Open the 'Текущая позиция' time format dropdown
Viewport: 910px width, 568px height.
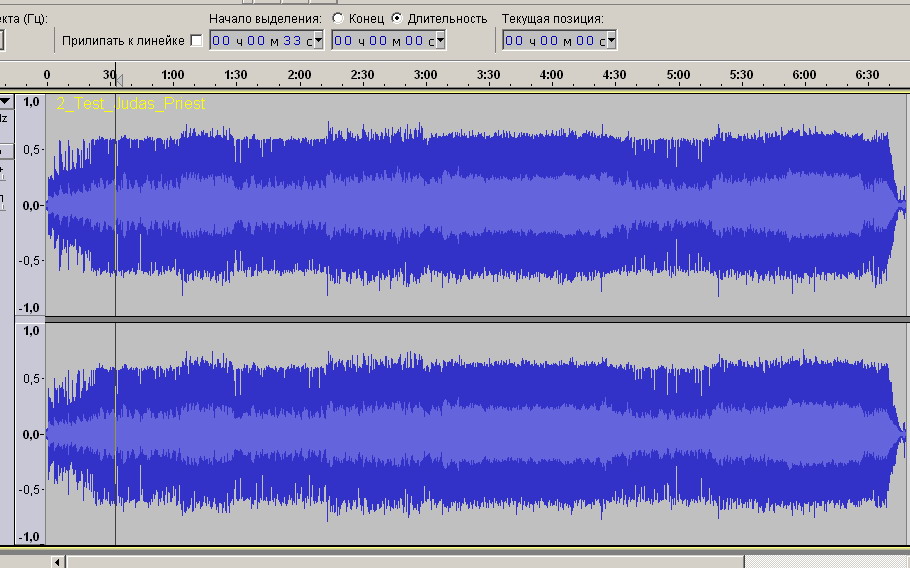[x=611, y=41]
